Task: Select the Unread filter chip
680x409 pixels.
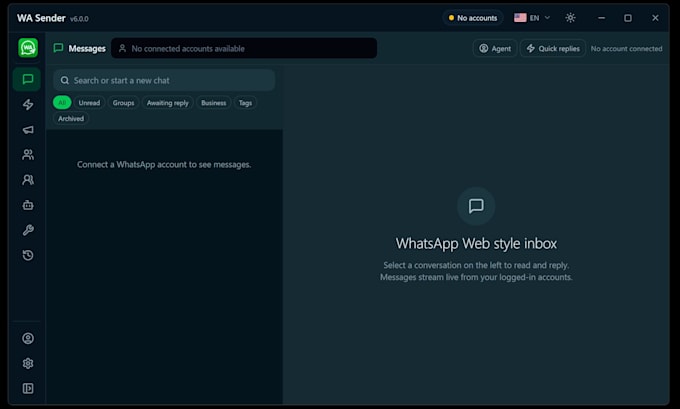Action: click(x=89, y=103)
